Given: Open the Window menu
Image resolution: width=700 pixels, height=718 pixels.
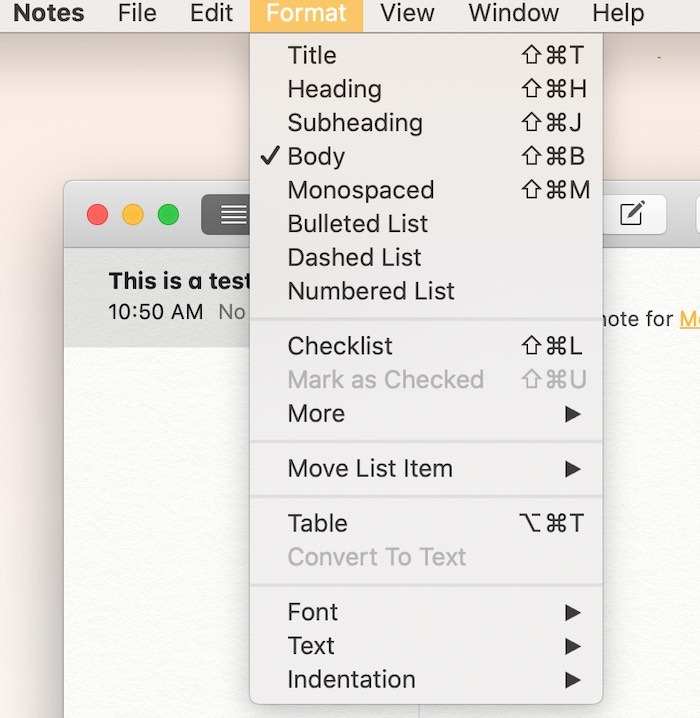Looking at the screenshot, I should (514, 13).
